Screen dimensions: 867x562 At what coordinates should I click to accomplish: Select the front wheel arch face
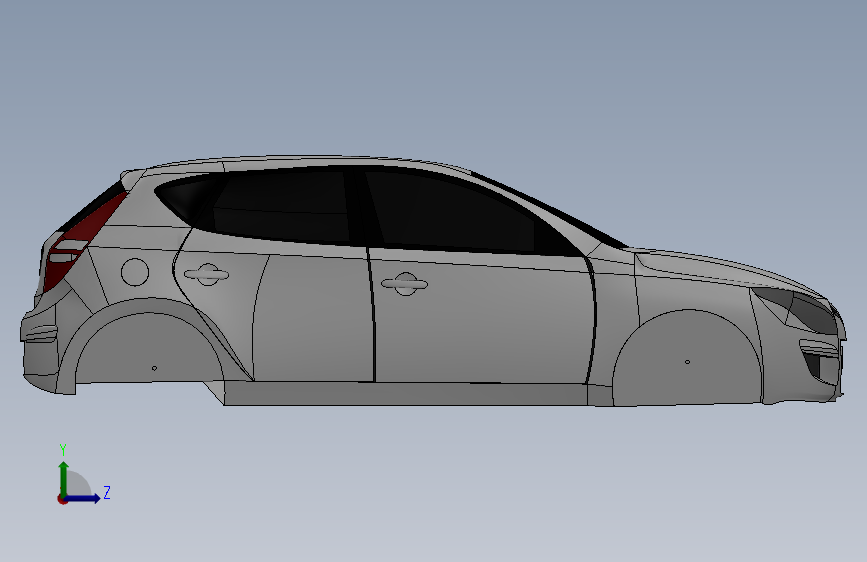687,360
